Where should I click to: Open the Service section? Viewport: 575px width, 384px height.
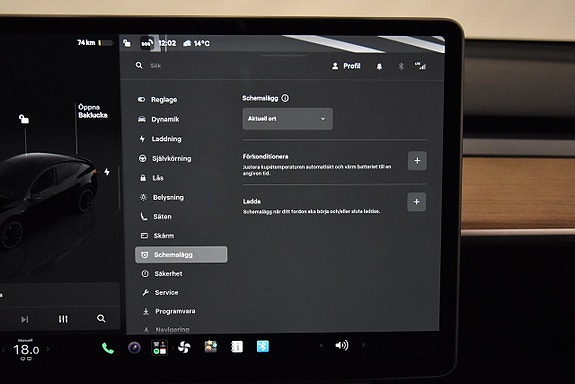pos(161,292)
